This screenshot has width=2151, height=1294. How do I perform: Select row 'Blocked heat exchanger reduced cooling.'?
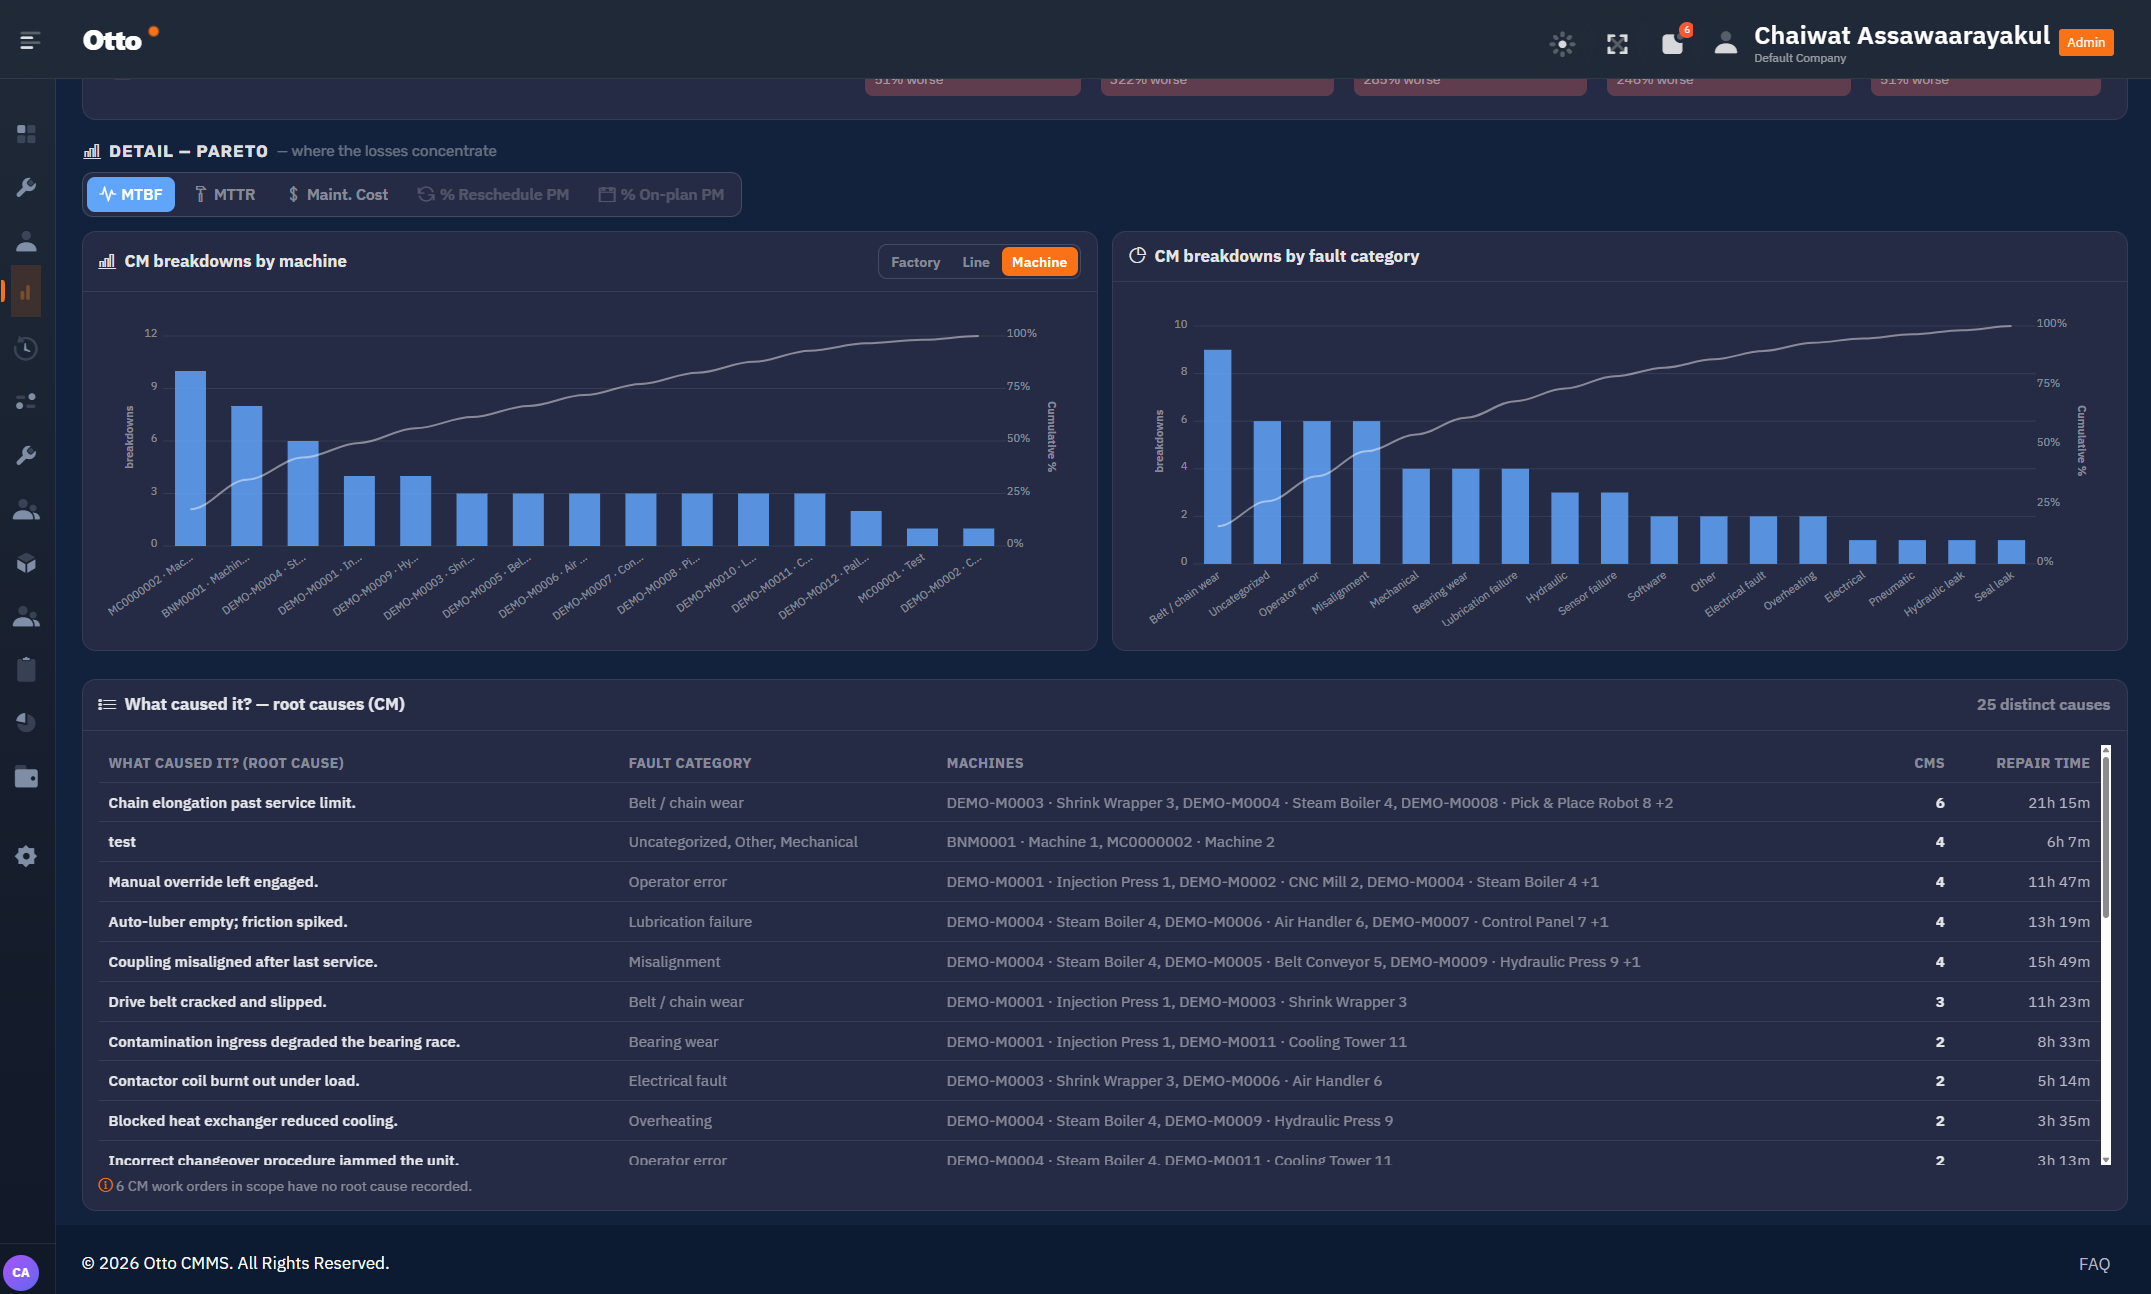1099,1121
